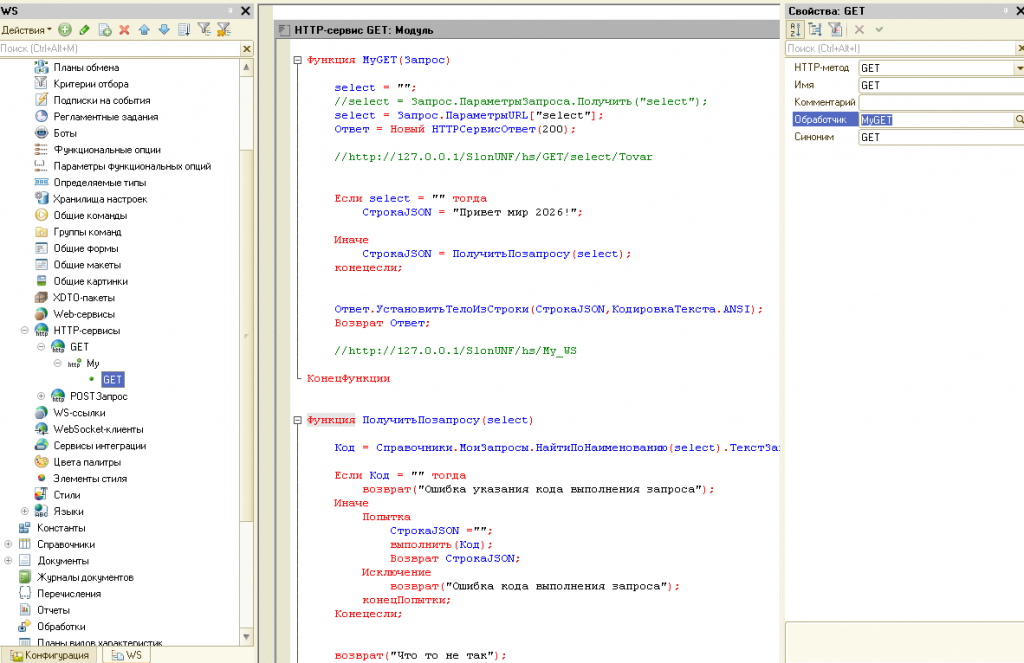Click the properties search field
Viewport: 1024px width, 663px height.
point(900,48)
